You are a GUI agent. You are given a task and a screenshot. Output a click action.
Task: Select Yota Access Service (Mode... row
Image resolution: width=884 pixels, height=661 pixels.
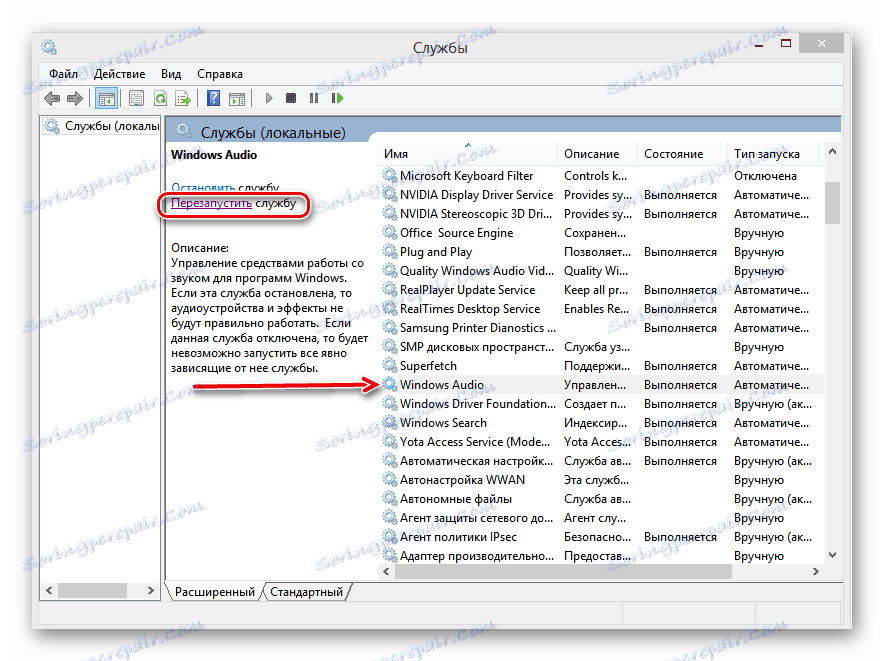[600, 442]
